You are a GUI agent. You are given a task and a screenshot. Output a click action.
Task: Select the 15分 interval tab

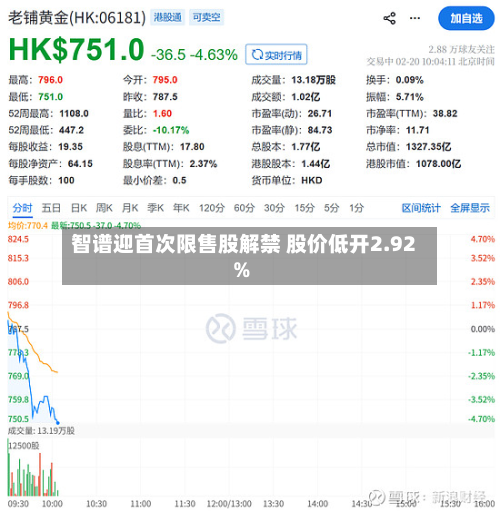[x=304, y=208]
